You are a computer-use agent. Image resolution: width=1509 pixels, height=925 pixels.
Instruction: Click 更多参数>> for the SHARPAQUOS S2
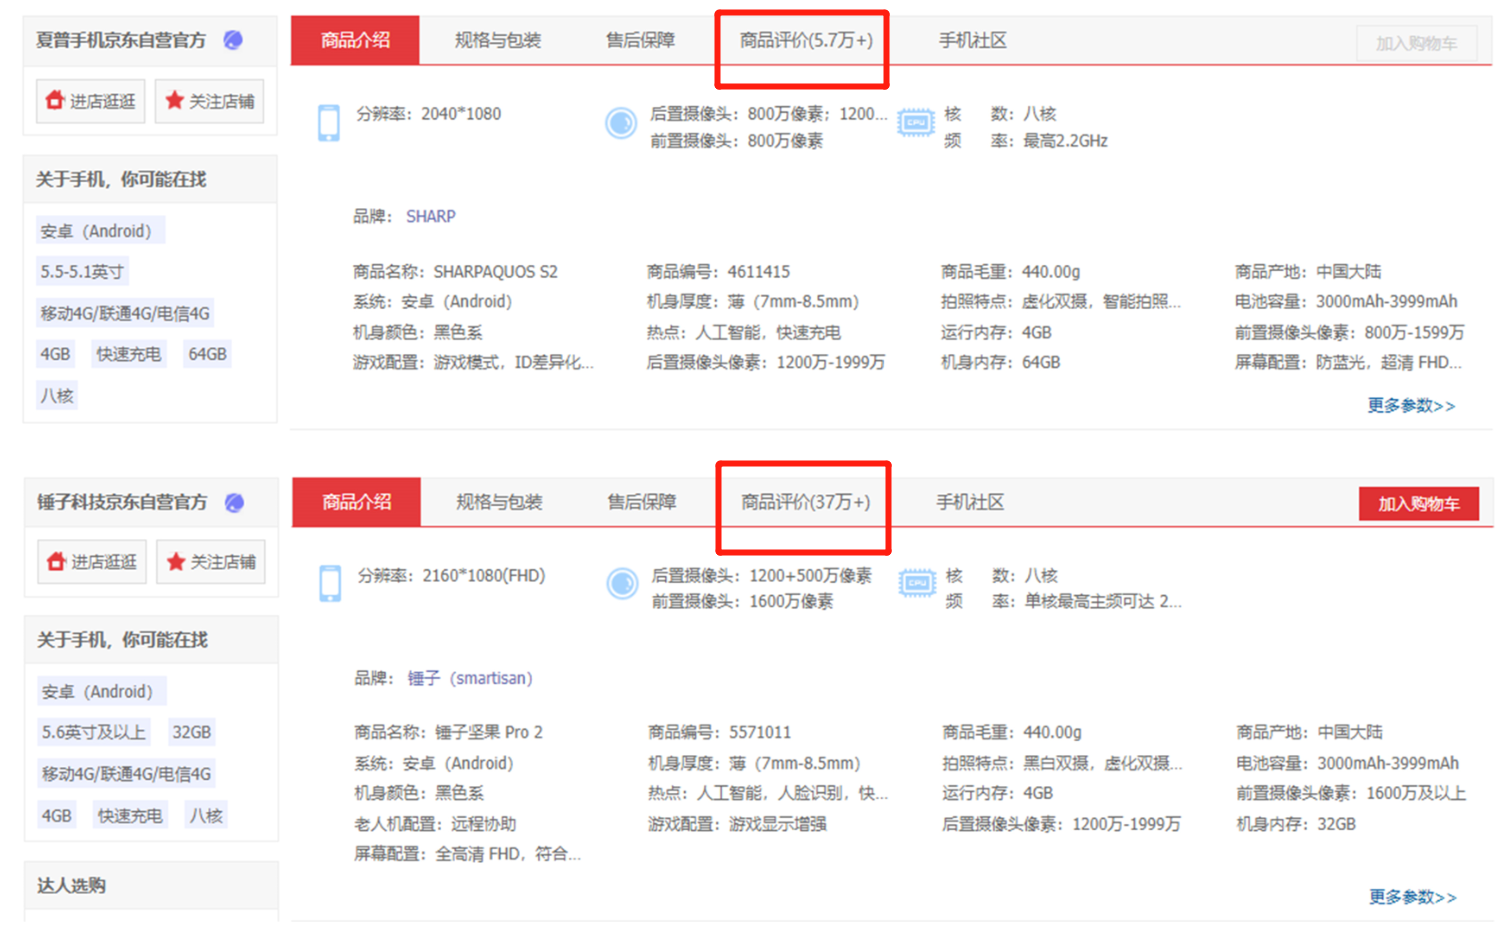(x=1412, y=405)
